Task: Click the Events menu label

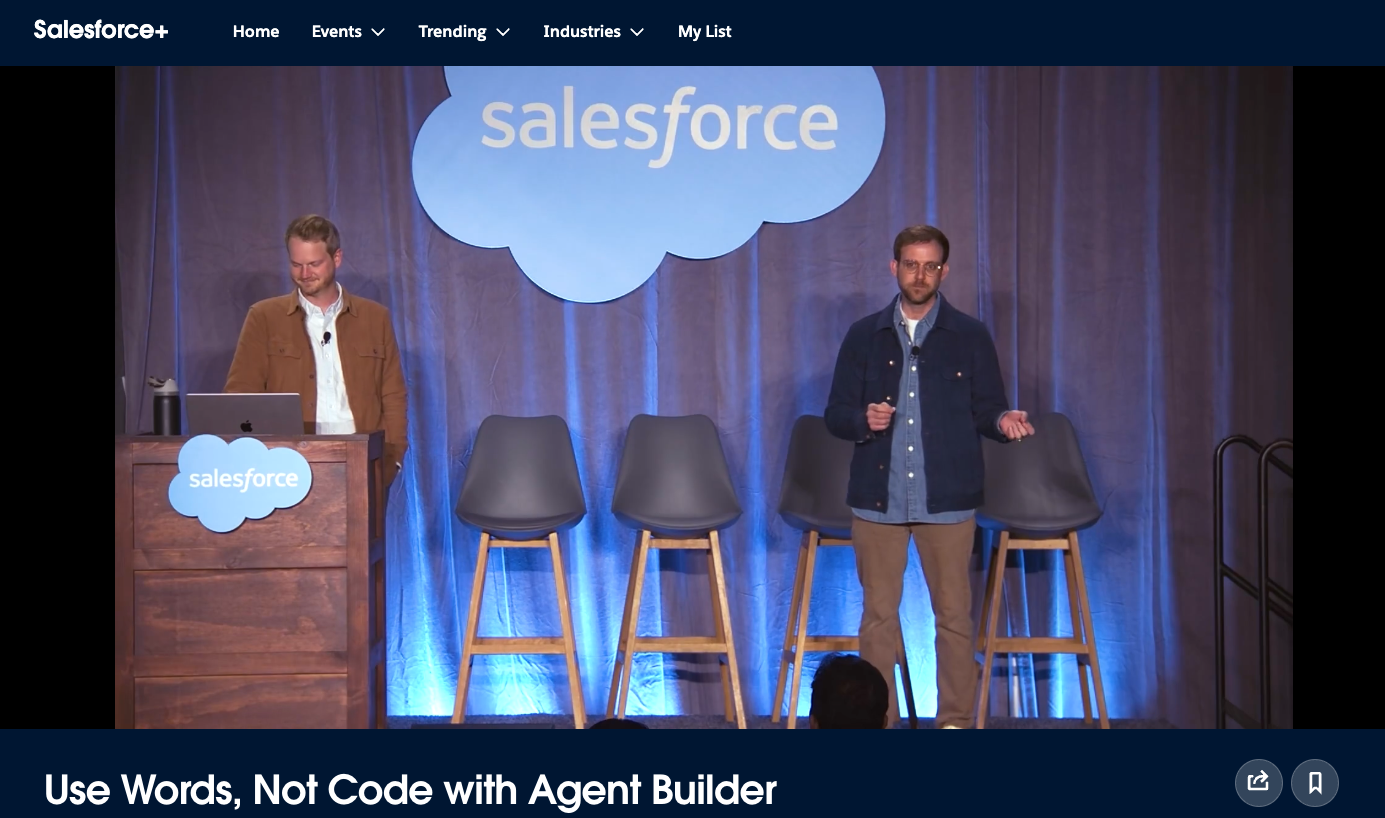Action: (x=336, y=32)
